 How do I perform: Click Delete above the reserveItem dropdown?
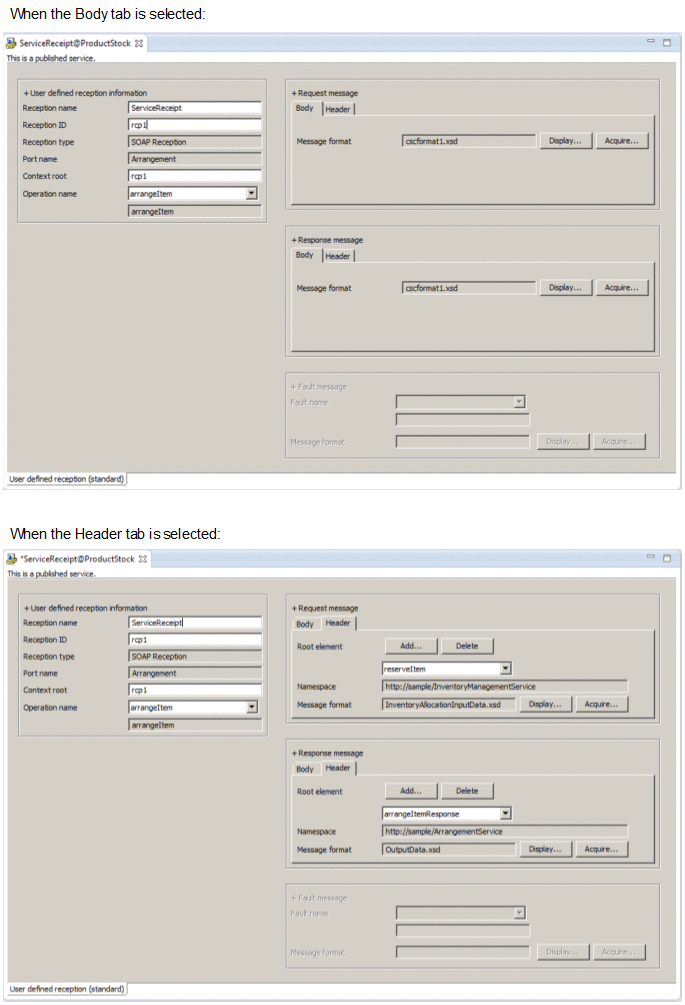467,645
